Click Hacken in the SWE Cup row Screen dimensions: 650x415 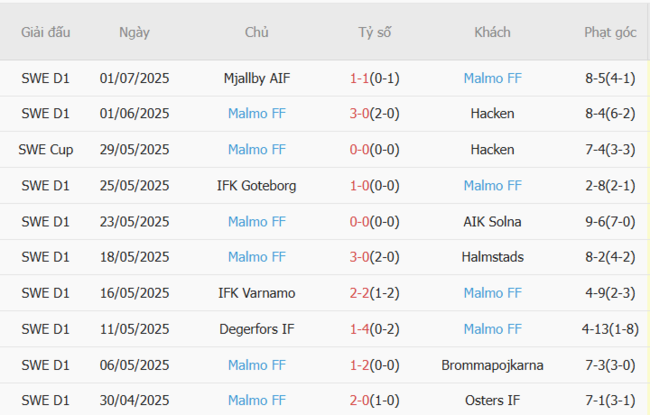(492, 150)
